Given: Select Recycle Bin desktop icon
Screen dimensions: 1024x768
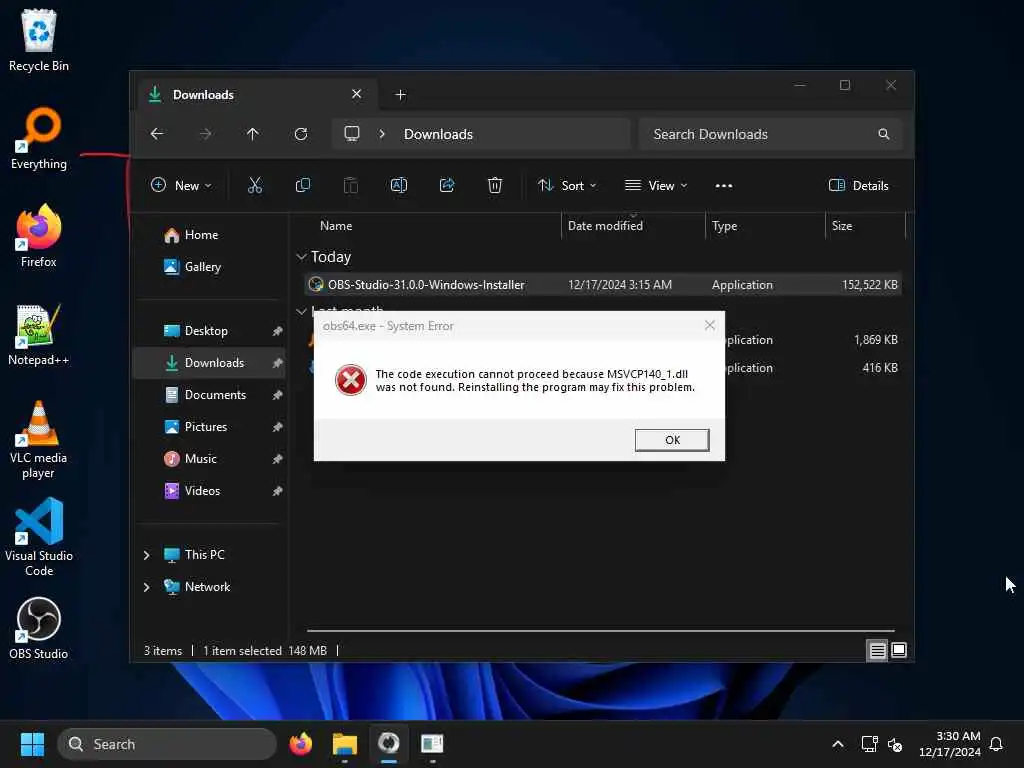Looking at the screenshot, I should click(39, 40).
